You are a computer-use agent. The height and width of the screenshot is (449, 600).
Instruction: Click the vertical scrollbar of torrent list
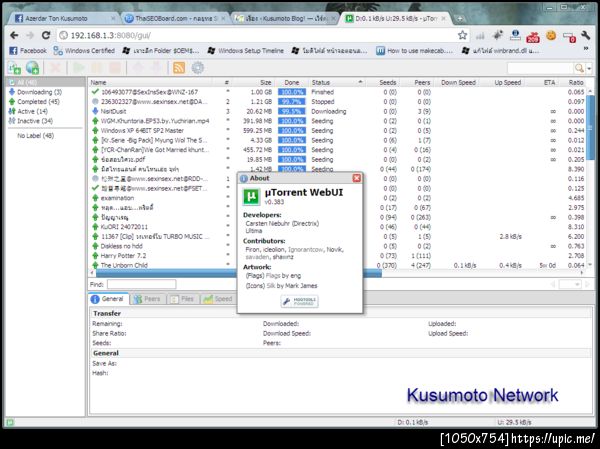point(590,126)
